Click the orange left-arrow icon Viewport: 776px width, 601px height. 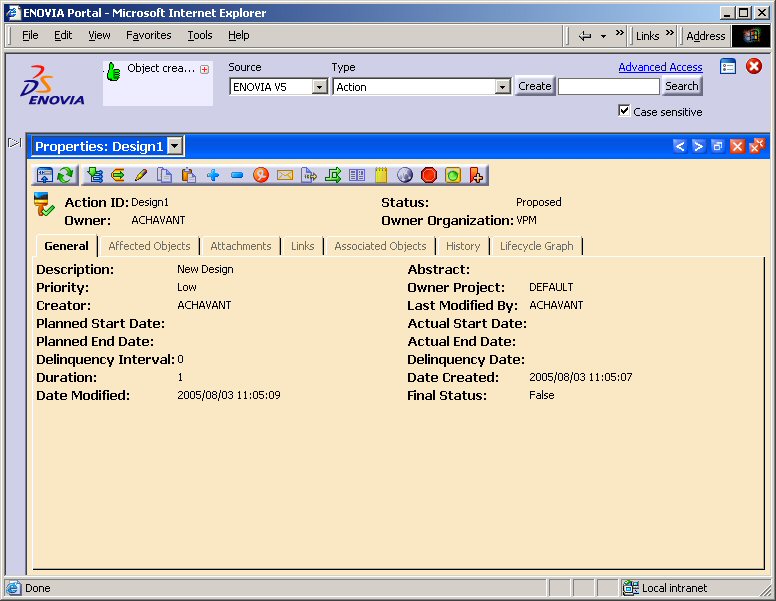(117, 175)
